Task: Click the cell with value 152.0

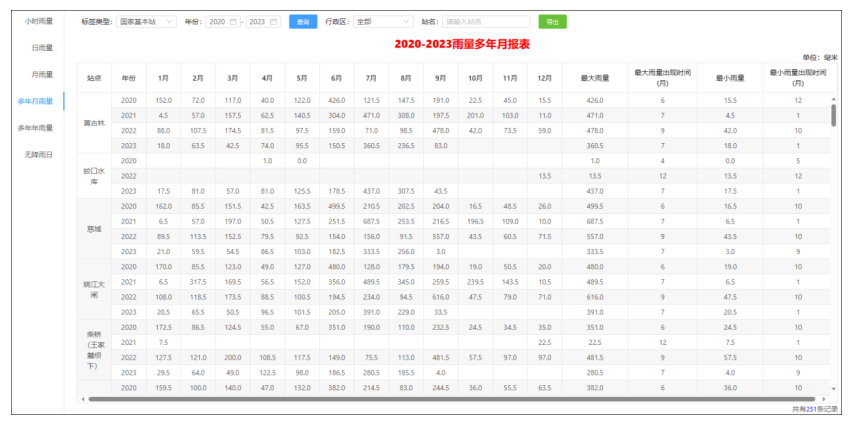Action: coord(163,100)
